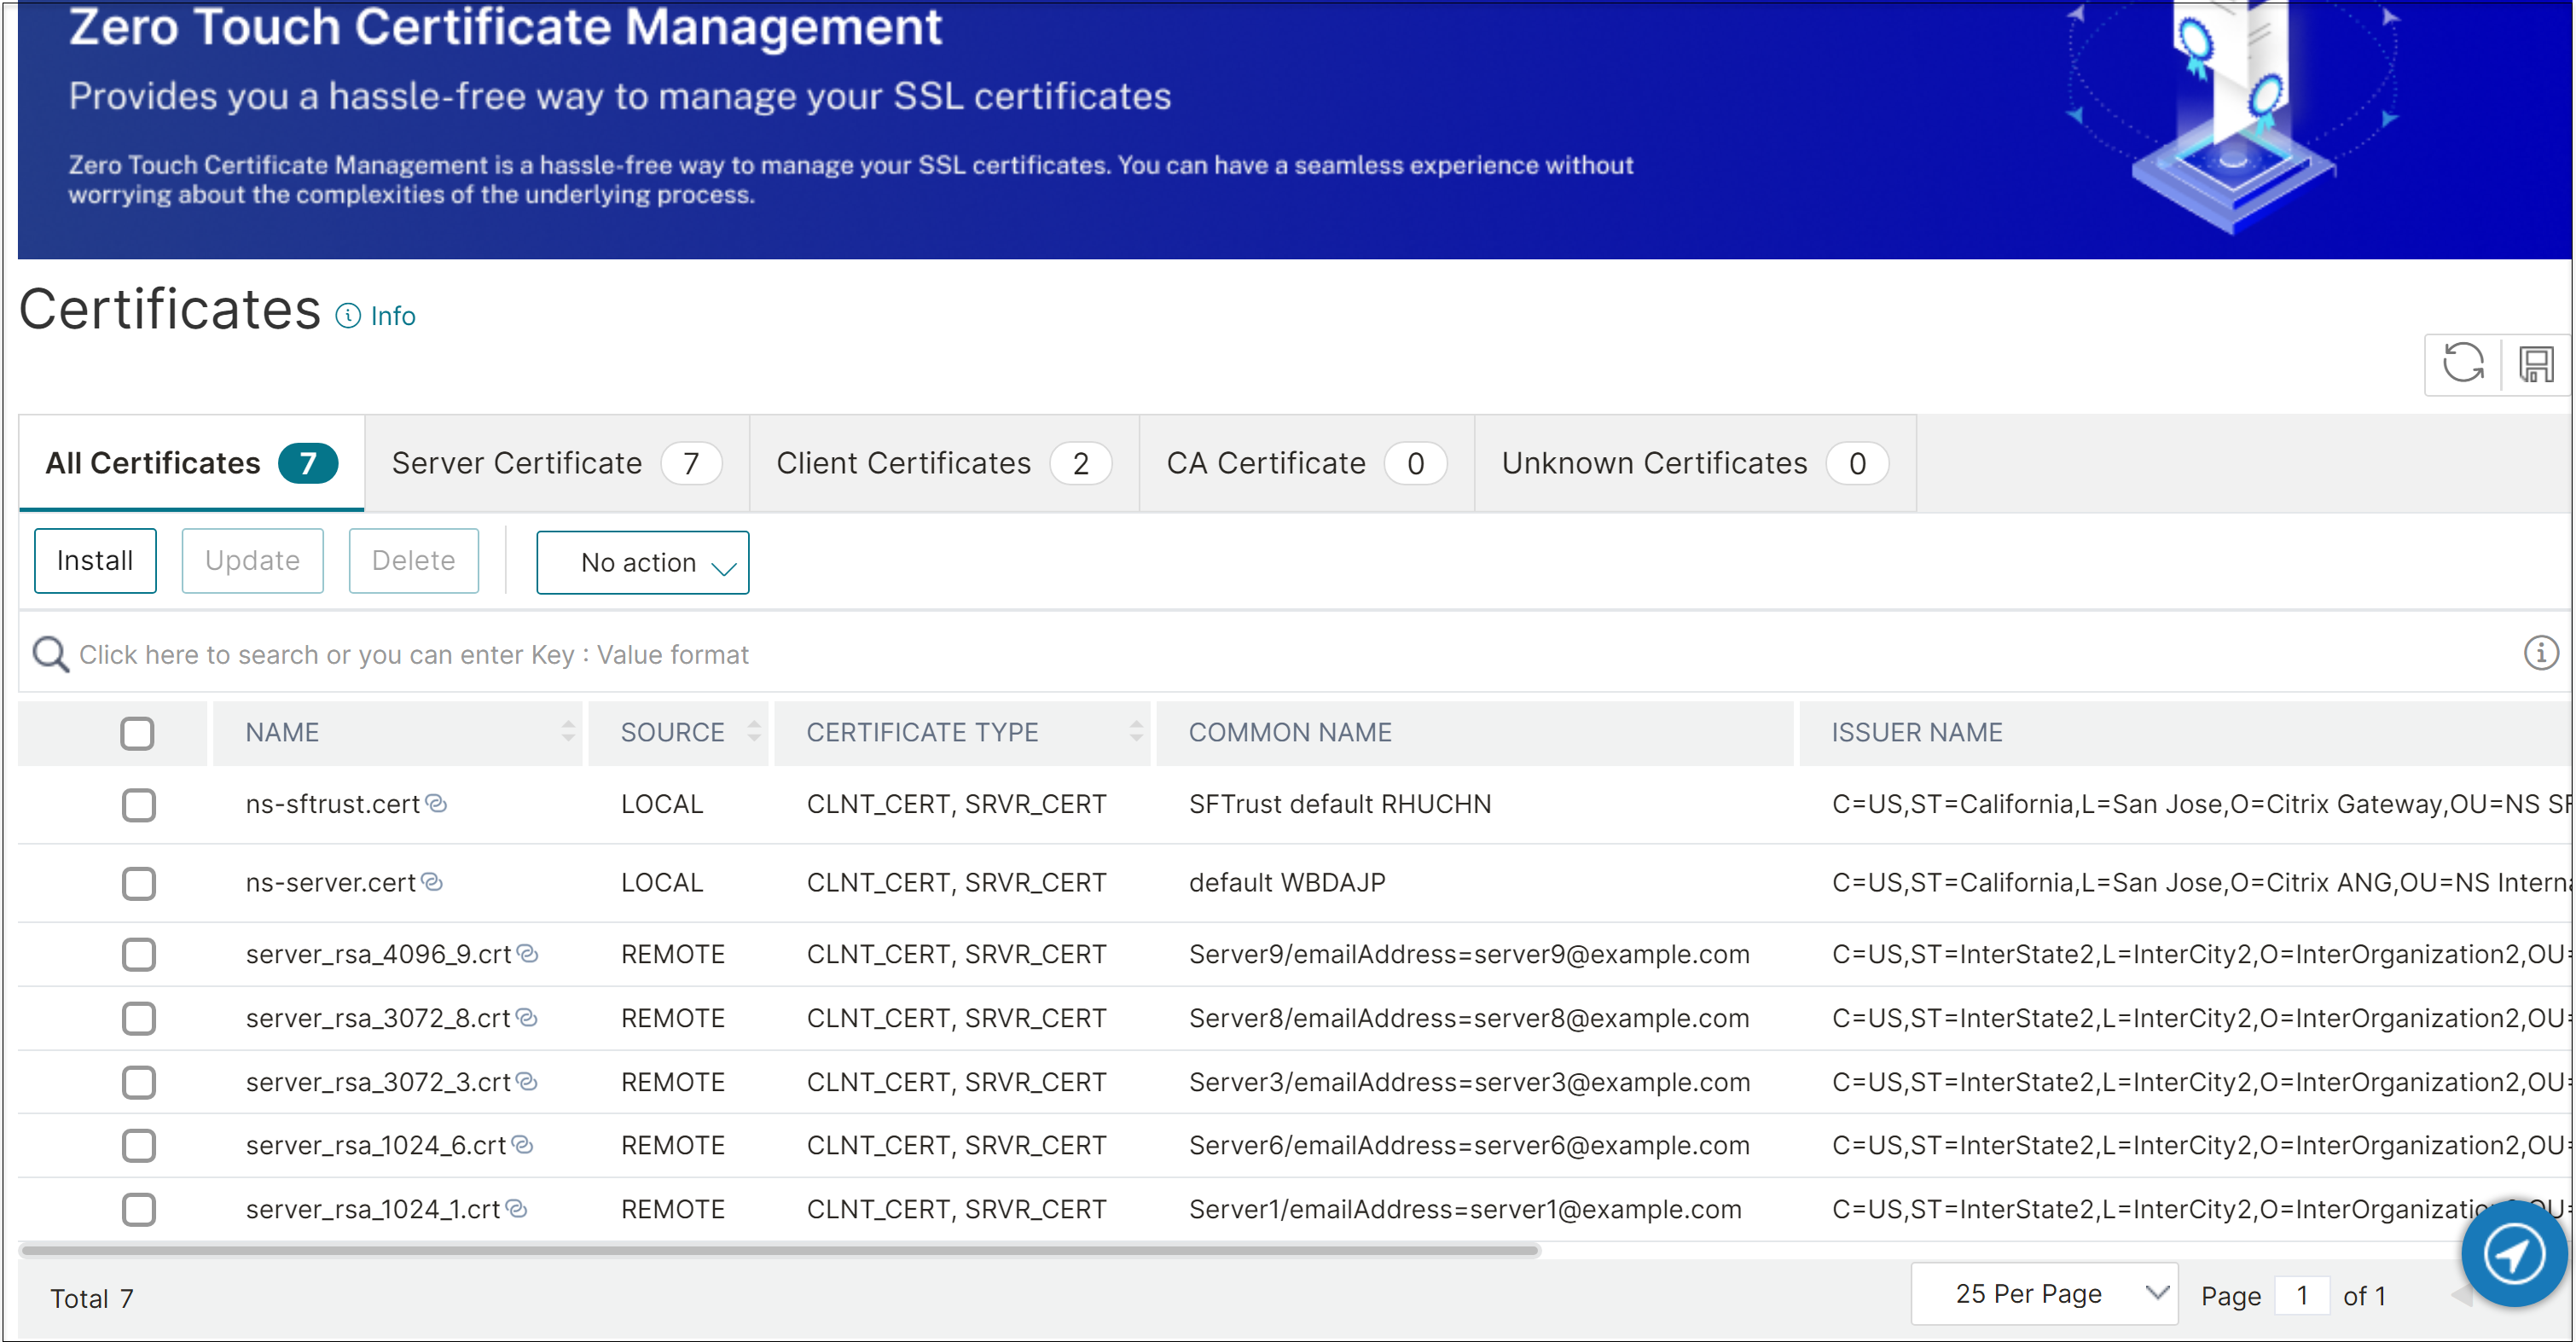Select server_rsa_3072_3.crt checkbox
The width and height of the screenshot is (2576, 1342).
(139, 1083)
